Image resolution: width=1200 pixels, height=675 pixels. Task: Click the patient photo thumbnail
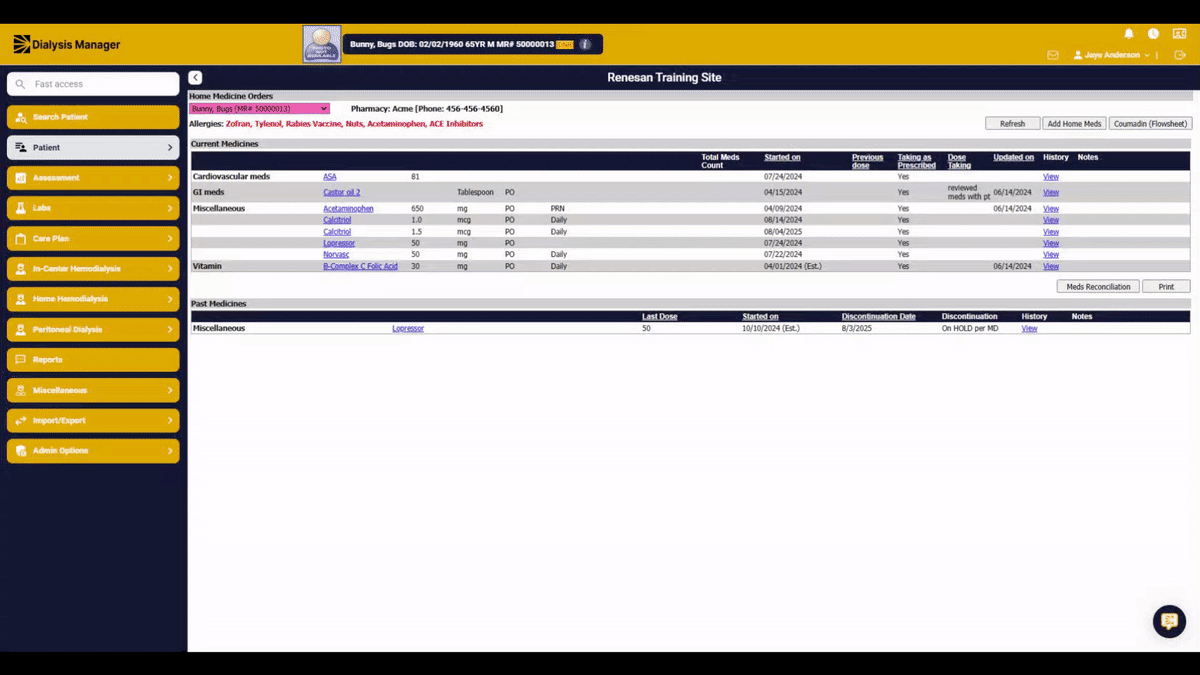322,44
